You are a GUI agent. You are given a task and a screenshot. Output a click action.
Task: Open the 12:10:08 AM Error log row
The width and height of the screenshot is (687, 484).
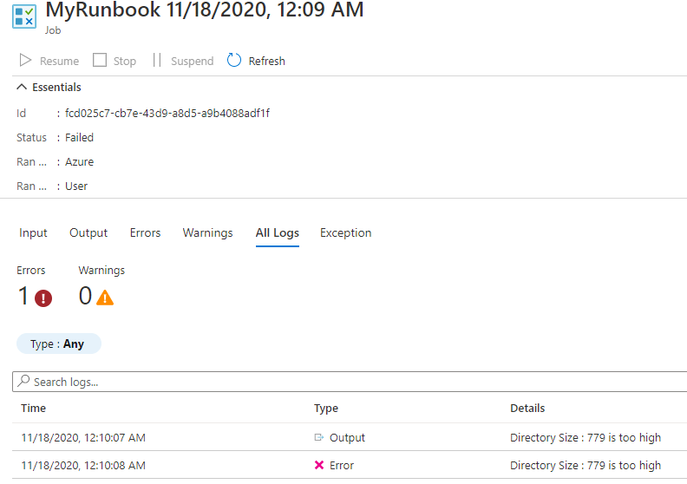tap(350, 465)
